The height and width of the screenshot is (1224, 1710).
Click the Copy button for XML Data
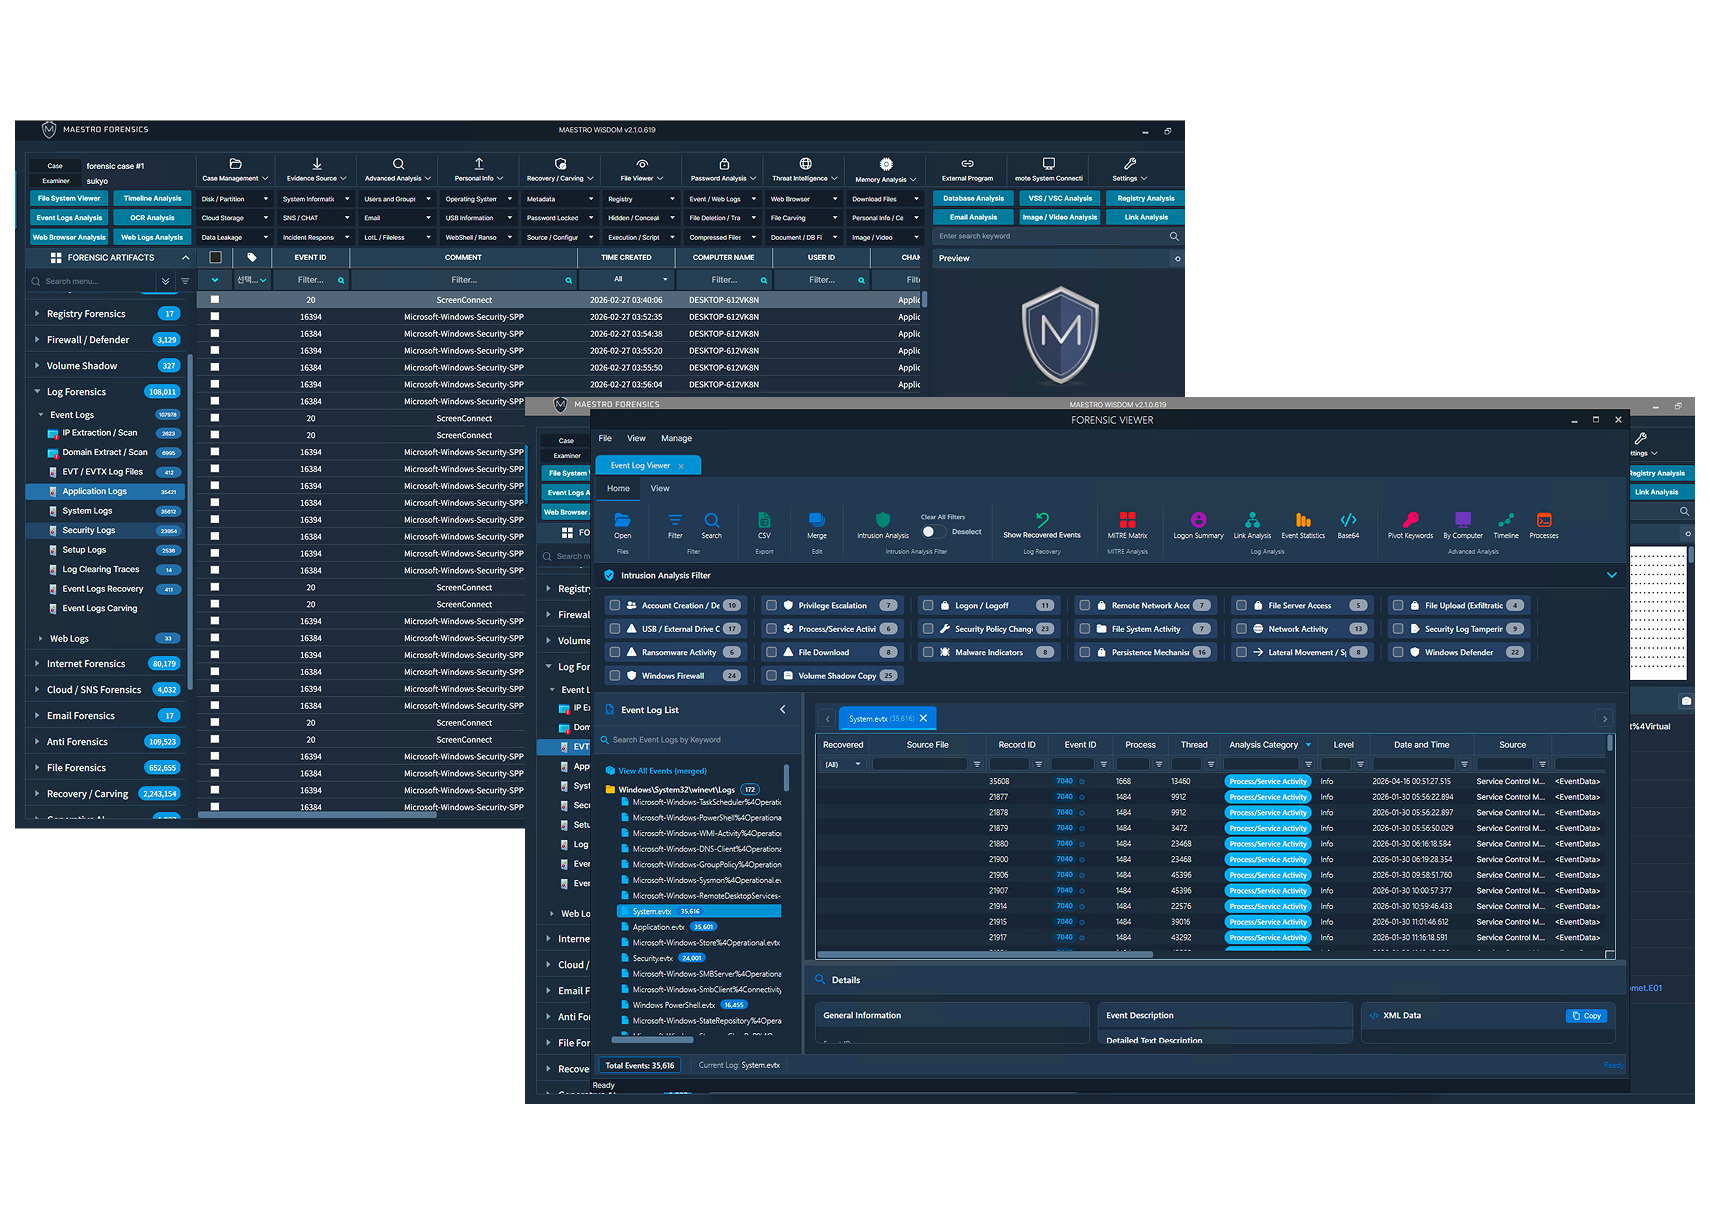[1586, 1016]
